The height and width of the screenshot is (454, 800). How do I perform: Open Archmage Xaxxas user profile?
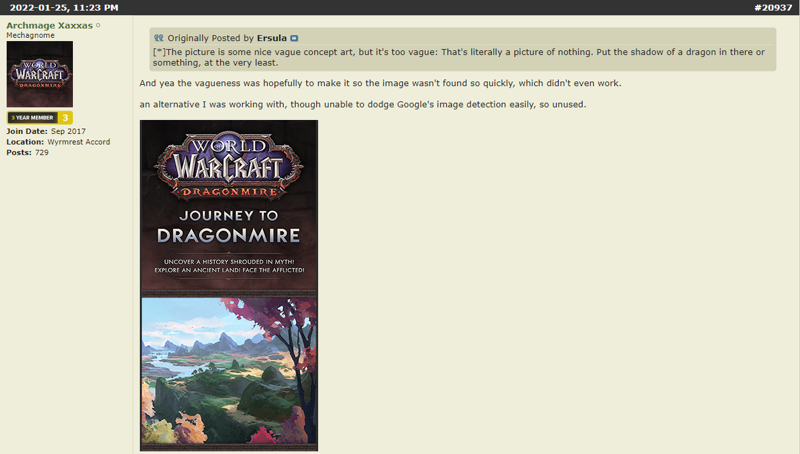tap(49, 26)
